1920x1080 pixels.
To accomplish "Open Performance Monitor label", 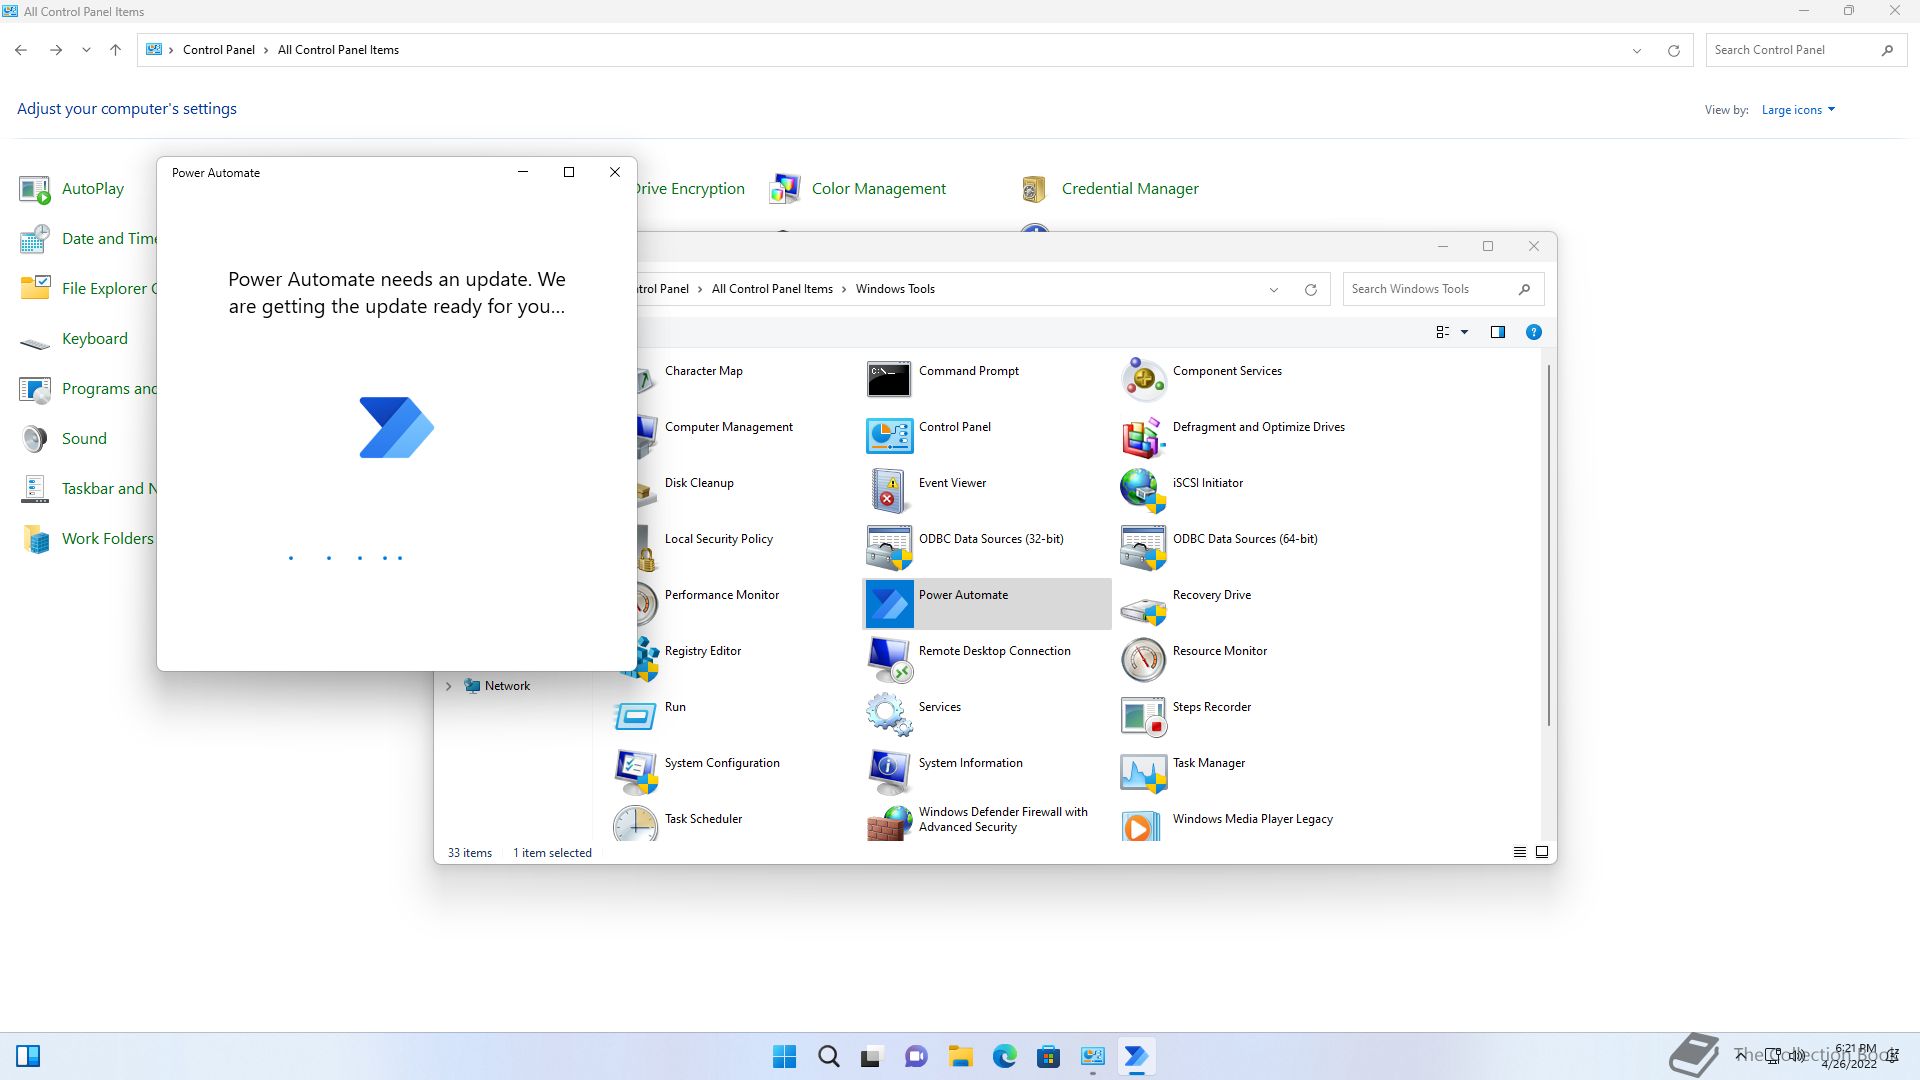I will 721,595.
